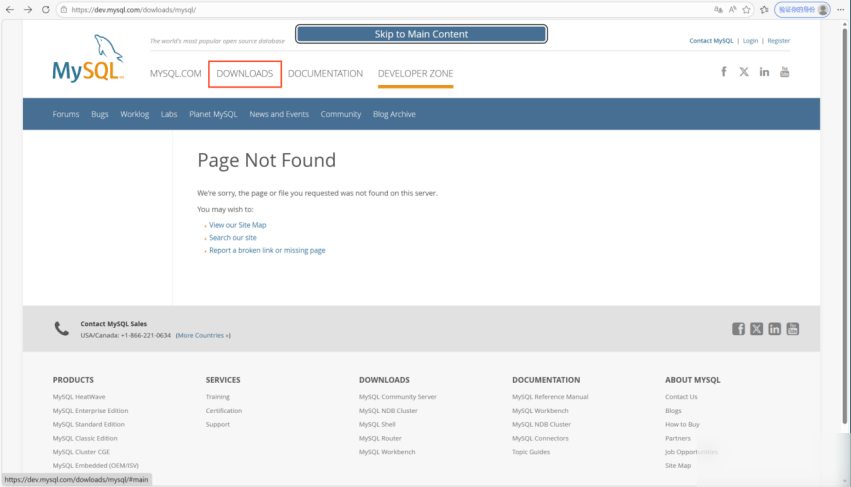Click the translate icon in the address bar
Screen dimensions: 851x487
point(718,10)
